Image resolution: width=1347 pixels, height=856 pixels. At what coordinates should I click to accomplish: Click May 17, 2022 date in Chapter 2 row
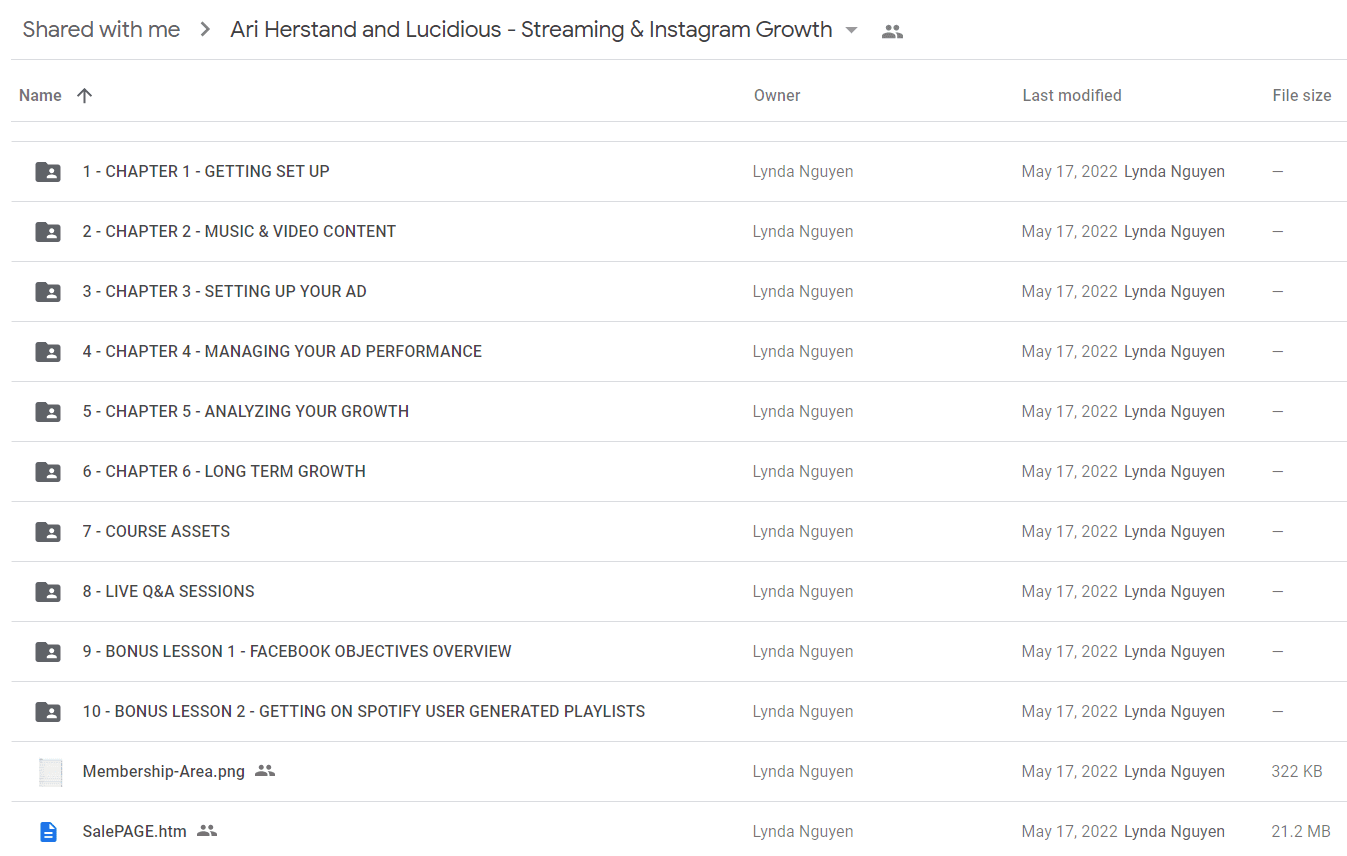click(x=1069, y=232)
